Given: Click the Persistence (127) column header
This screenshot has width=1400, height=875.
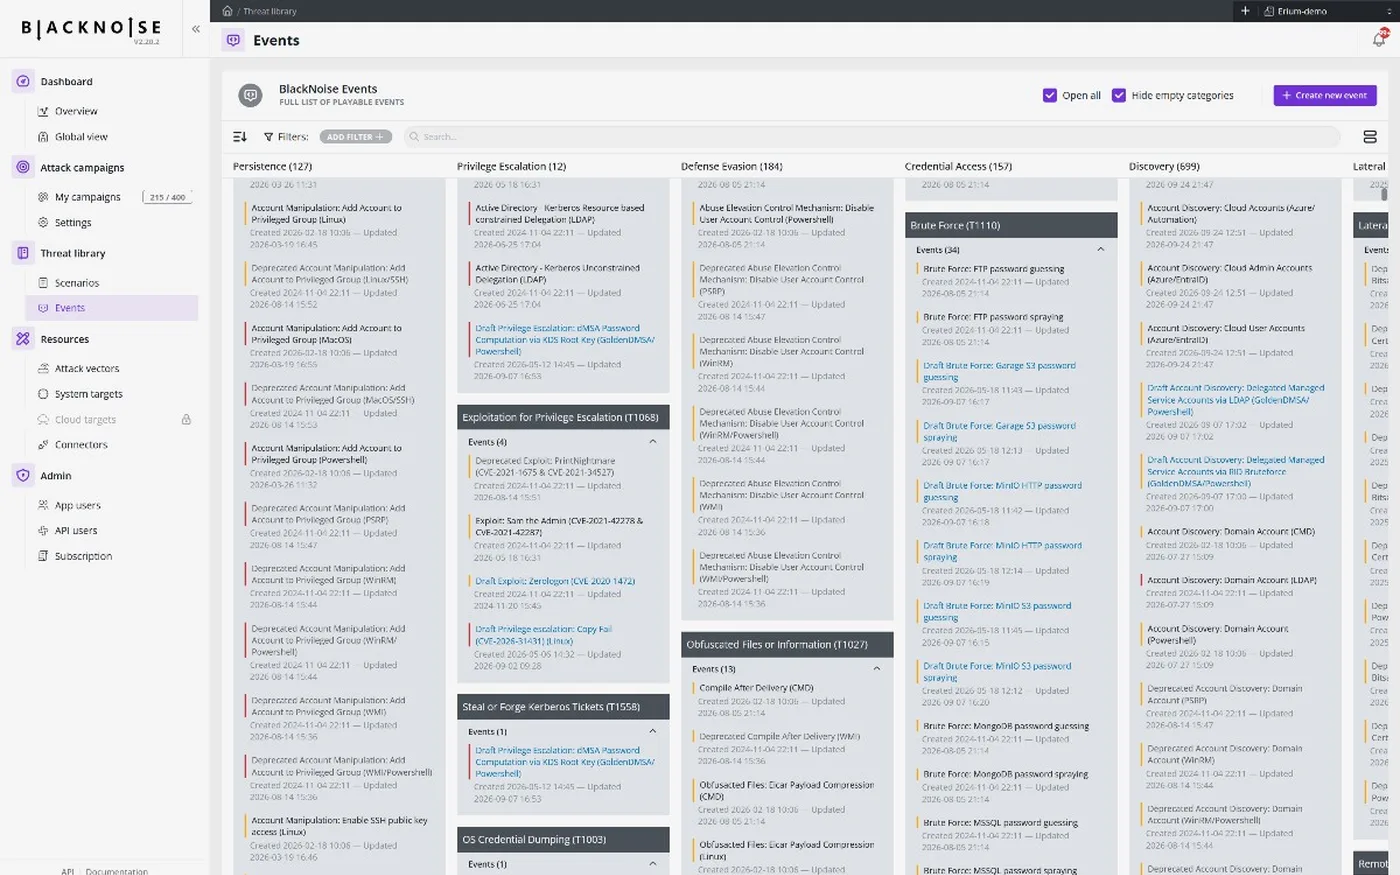Looking at the screenshot, I should [273, 166].
